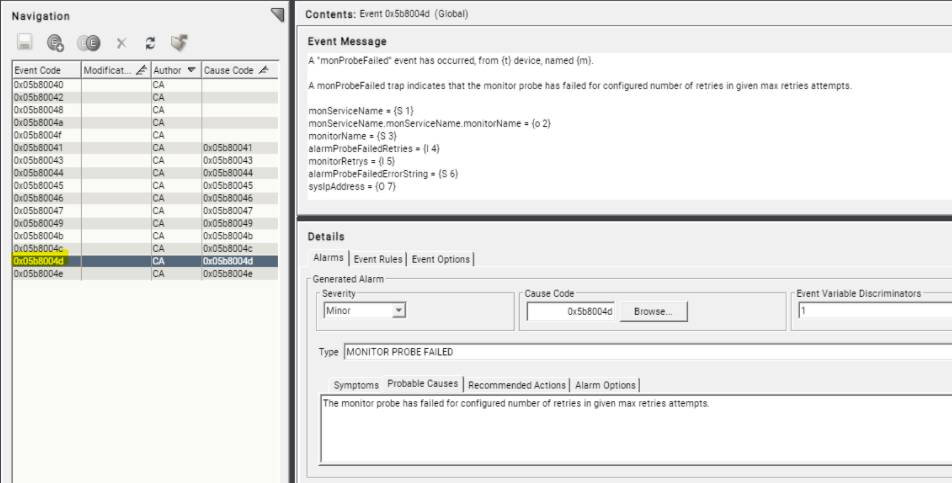952x483 pixels.
Task: Switch to the Event Options tab
Action: 441,259
